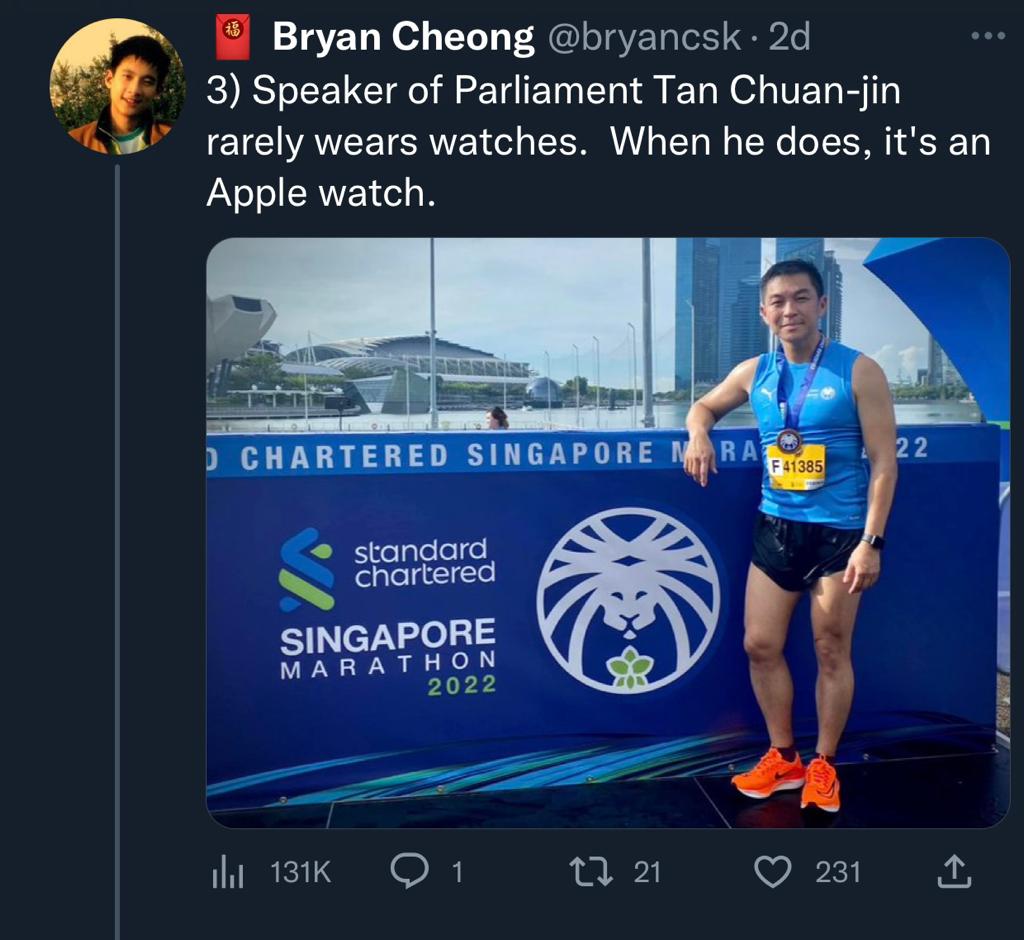Click the Bryan Cheong display name
This screenshot has width=1024, height=940.
[403, 37]
